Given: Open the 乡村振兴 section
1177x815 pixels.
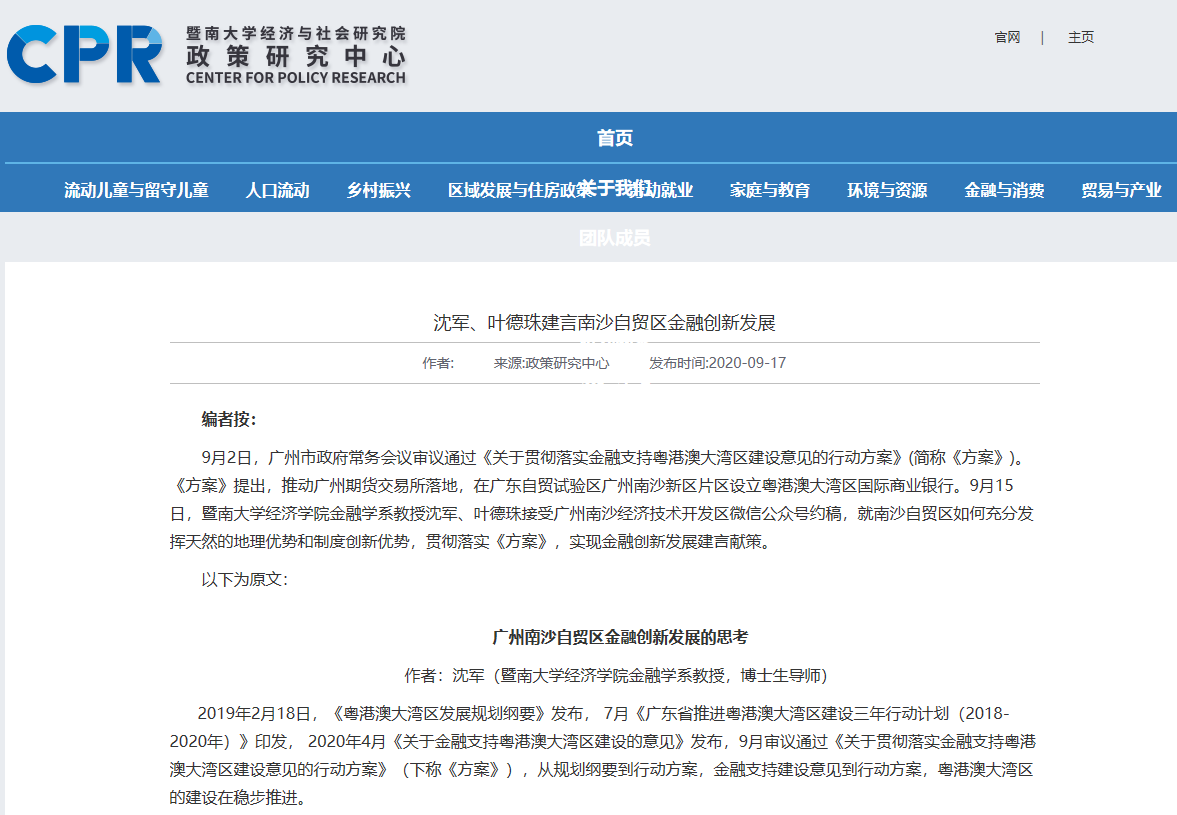Looking at the screenshot, I should coord(379,191).
